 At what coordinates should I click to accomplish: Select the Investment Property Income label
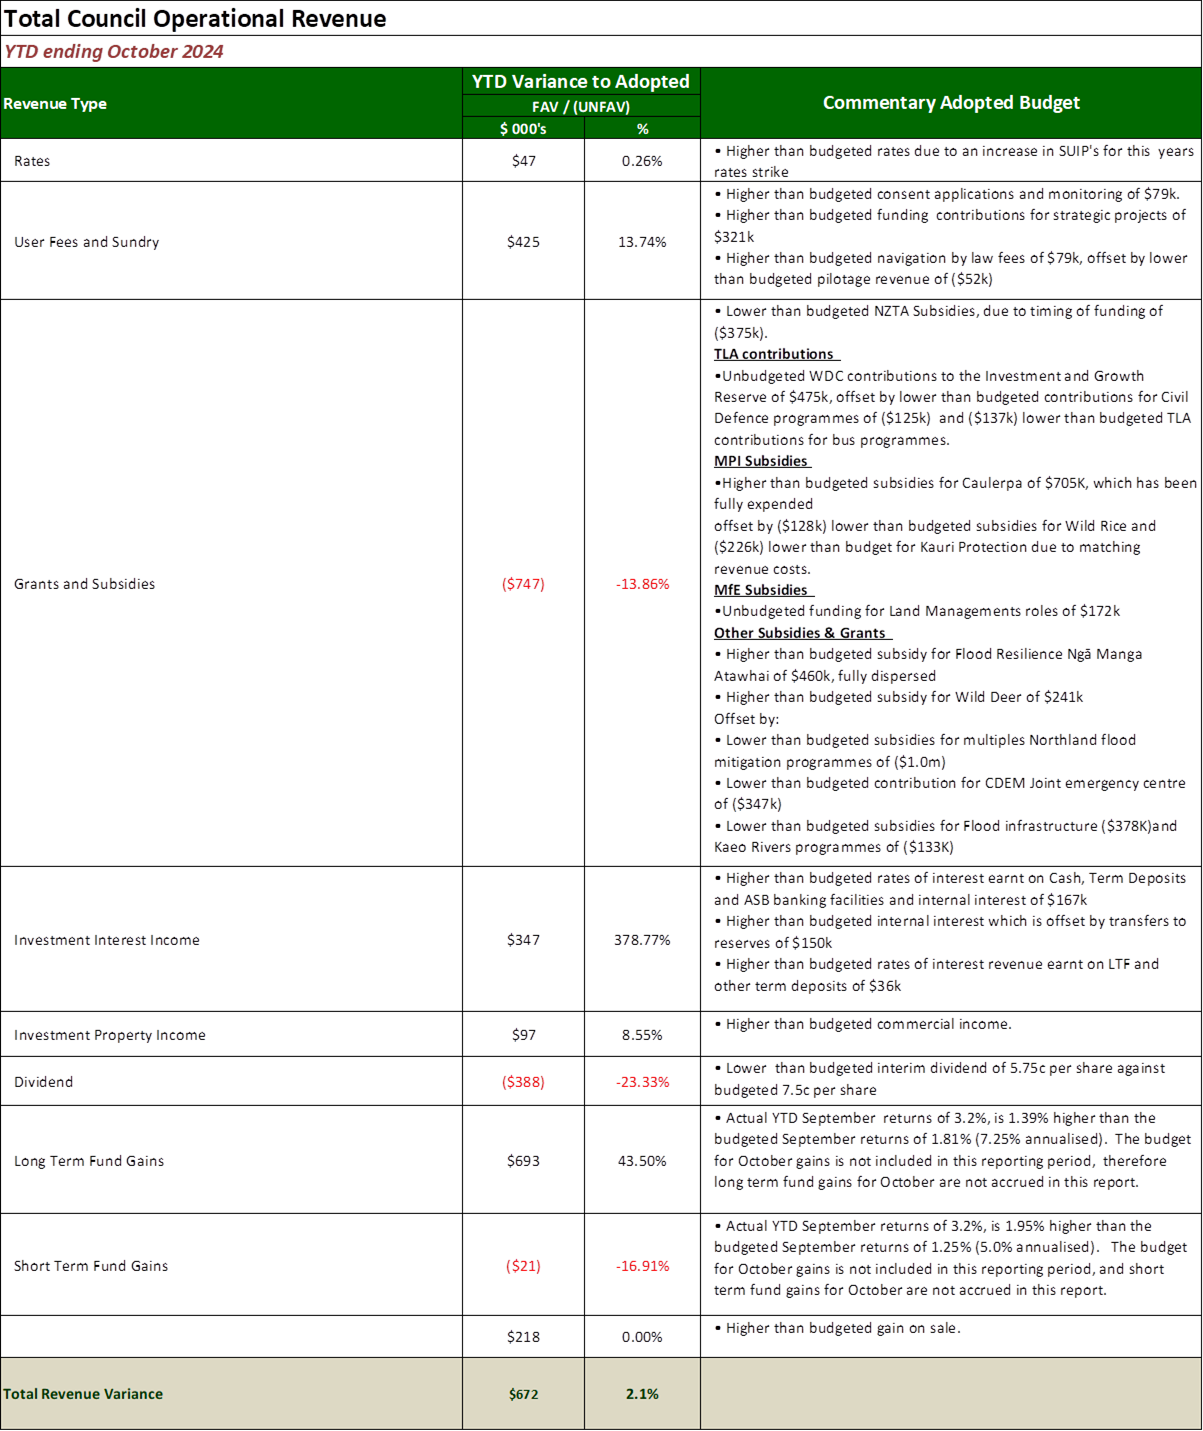click(110, 1035)
